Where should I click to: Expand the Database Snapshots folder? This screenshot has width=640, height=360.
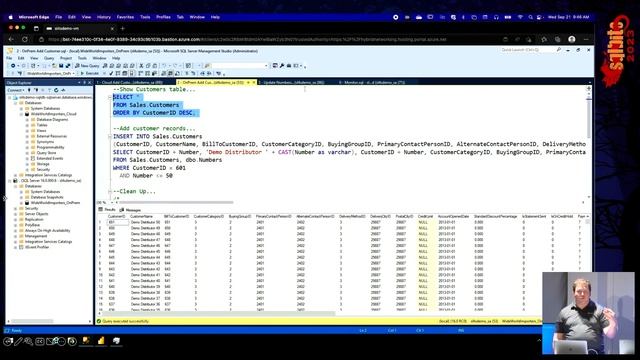coord(22,197)
